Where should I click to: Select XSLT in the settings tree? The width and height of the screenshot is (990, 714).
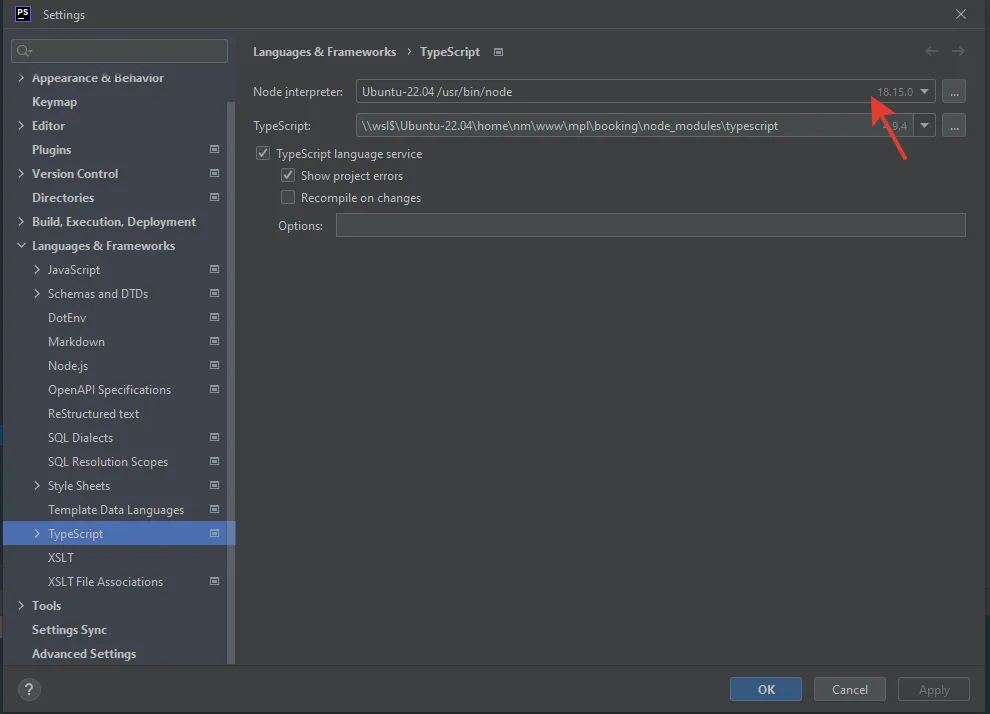[61, 557]
